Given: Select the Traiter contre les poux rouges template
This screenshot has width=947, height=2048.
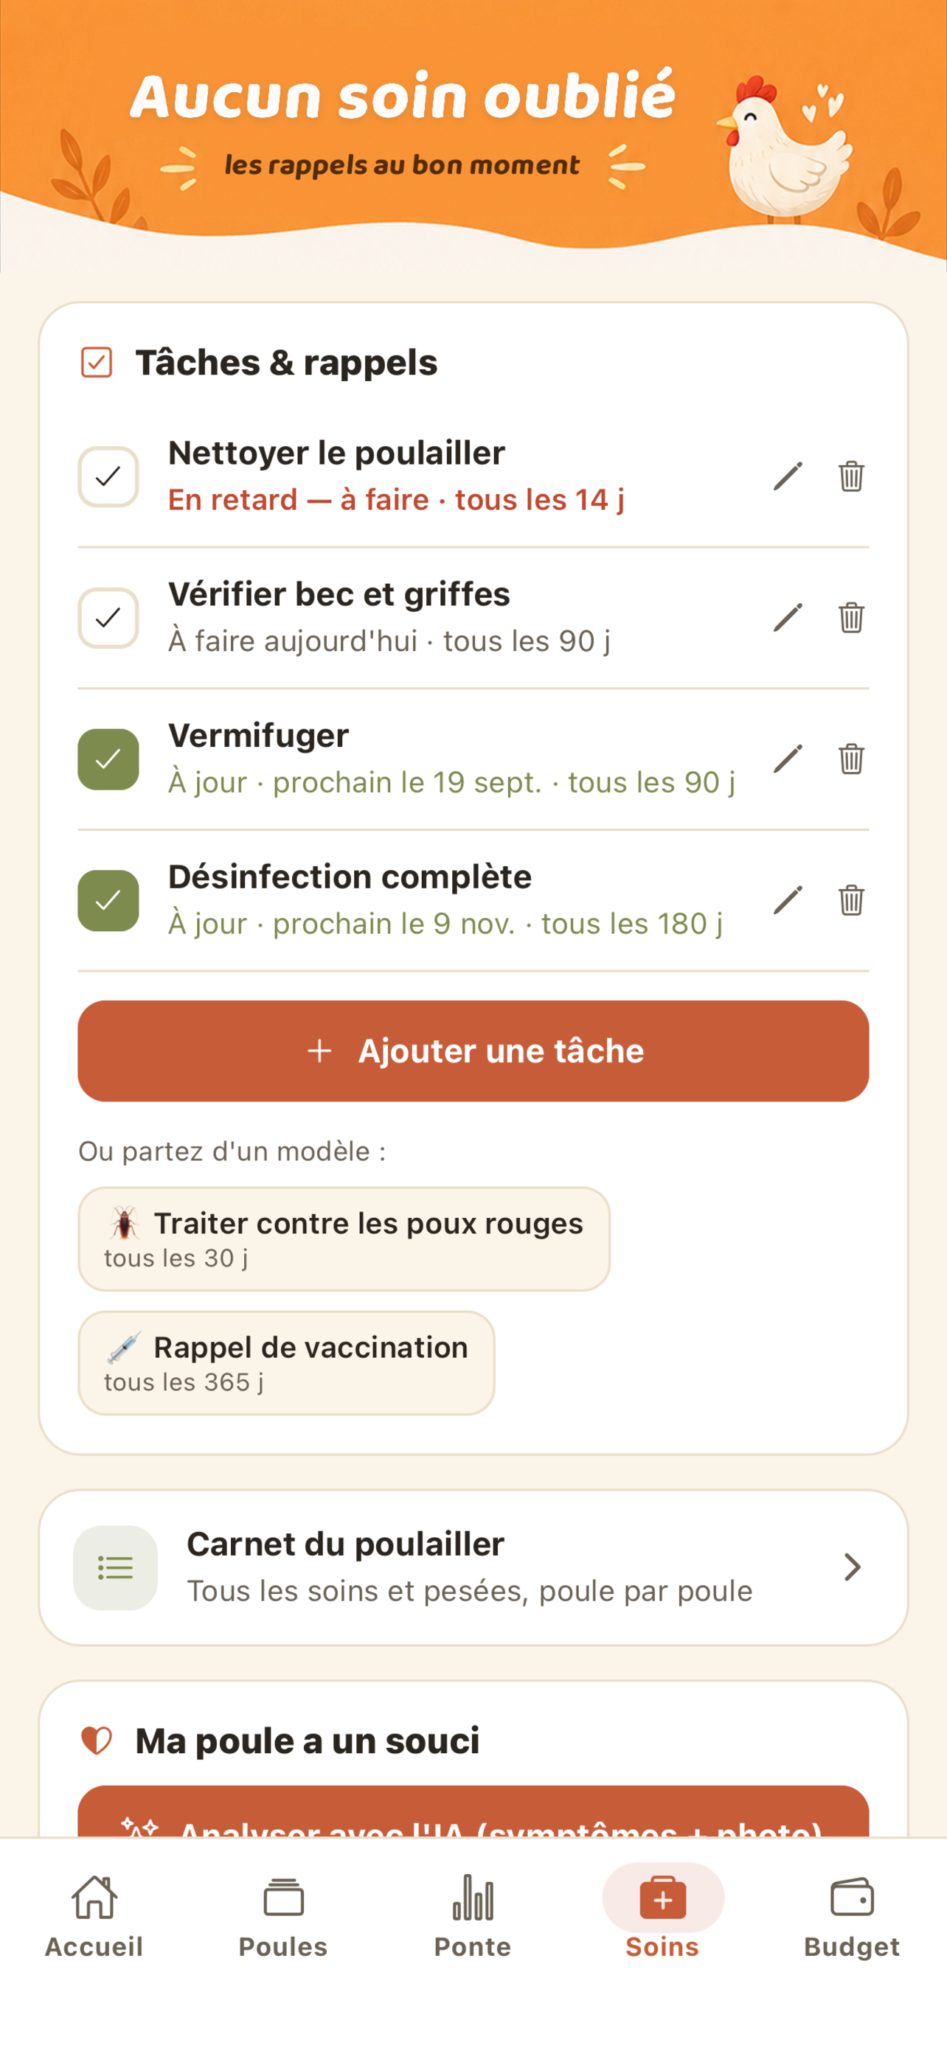Looking at the screenshot, I should [344, 1239].
